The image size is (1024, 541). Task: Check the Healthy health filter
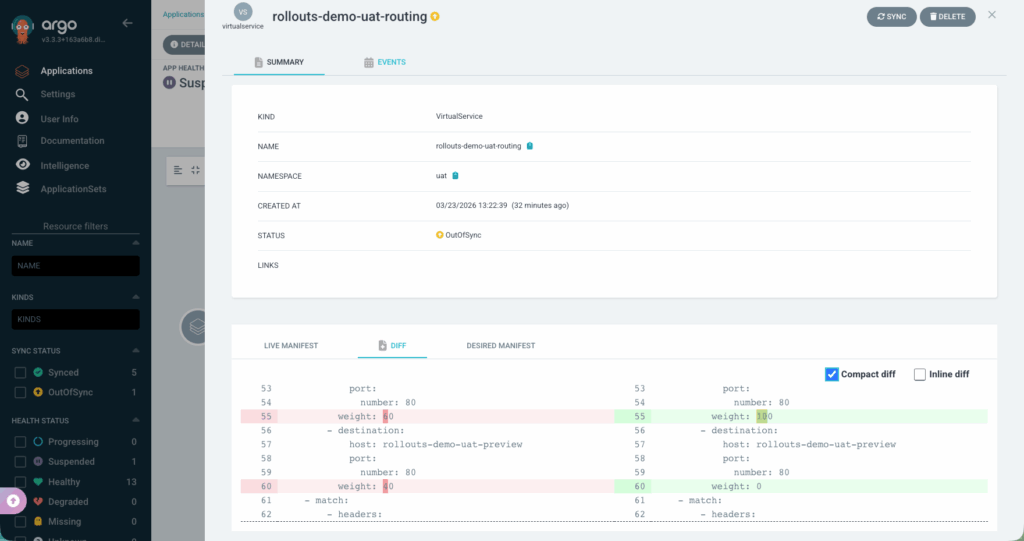point(20,482)
